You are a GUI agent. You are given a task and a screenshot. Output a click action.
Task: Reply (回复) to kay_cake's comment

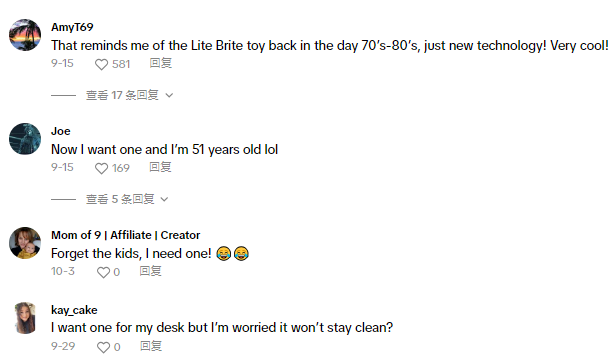coord(151,346)
